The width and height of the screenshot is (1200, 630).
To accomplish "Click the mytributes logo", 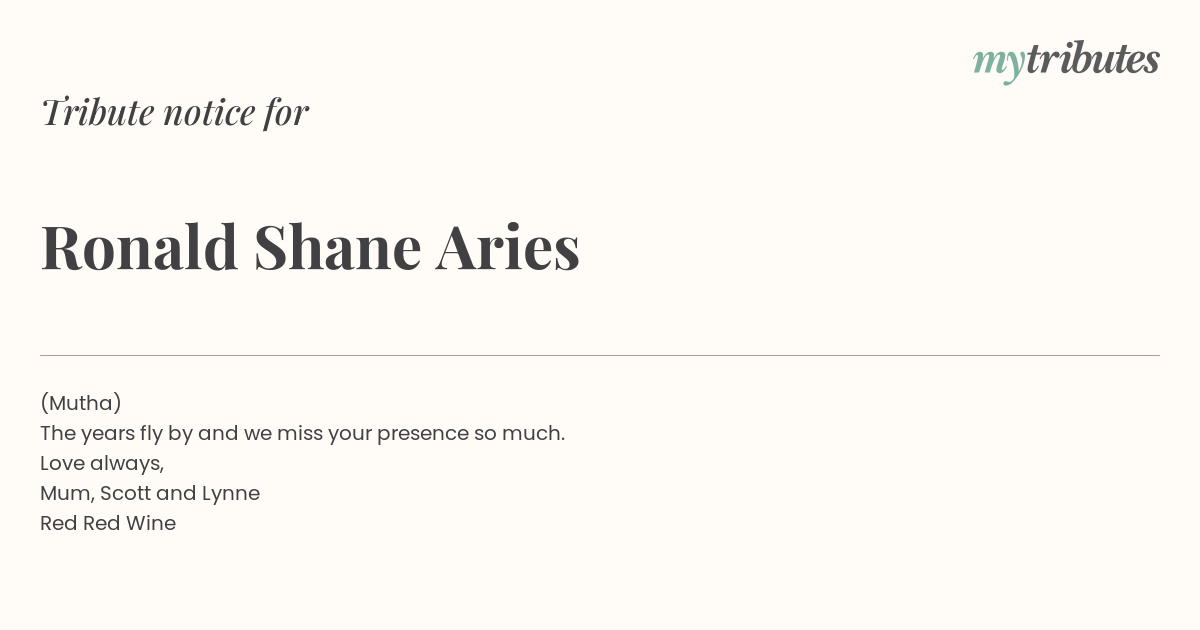I will [1066, 61].
